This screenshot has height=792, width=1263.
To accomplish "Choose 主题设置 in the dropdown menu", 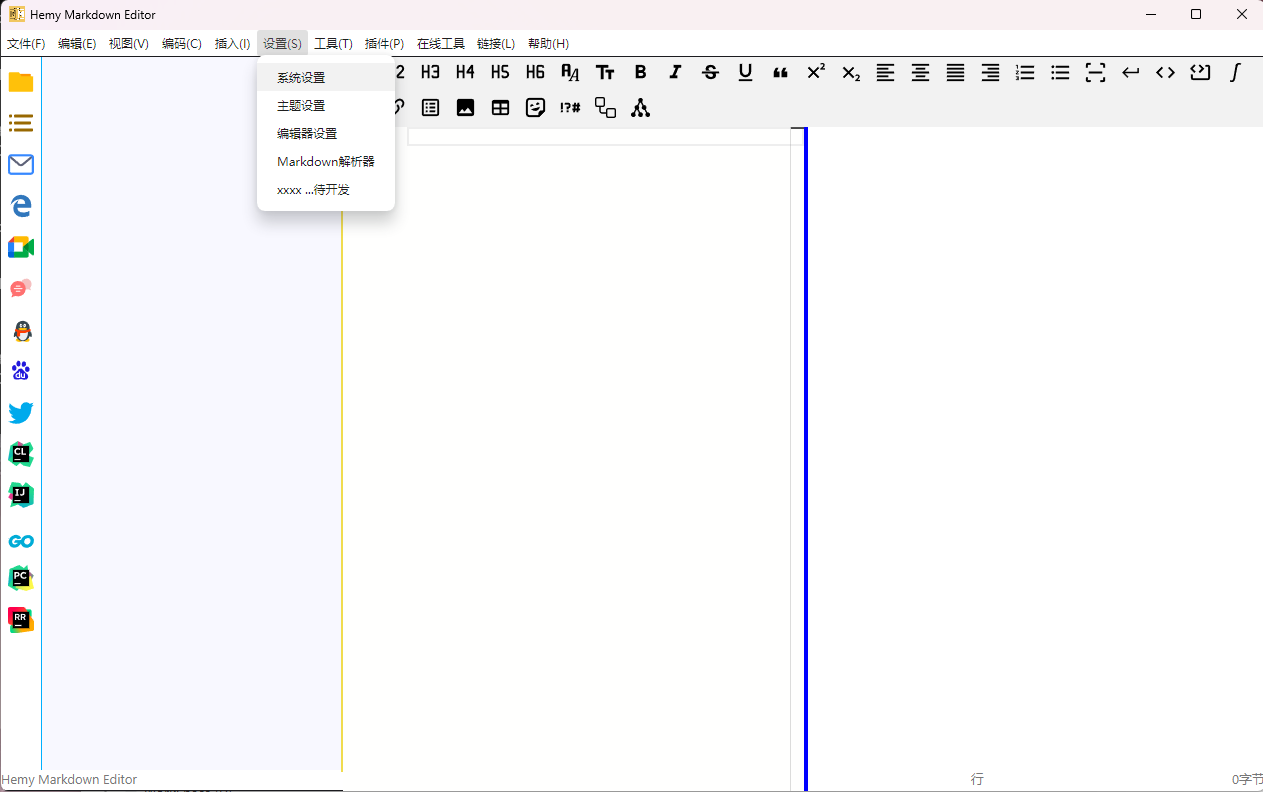I will 301,105.
